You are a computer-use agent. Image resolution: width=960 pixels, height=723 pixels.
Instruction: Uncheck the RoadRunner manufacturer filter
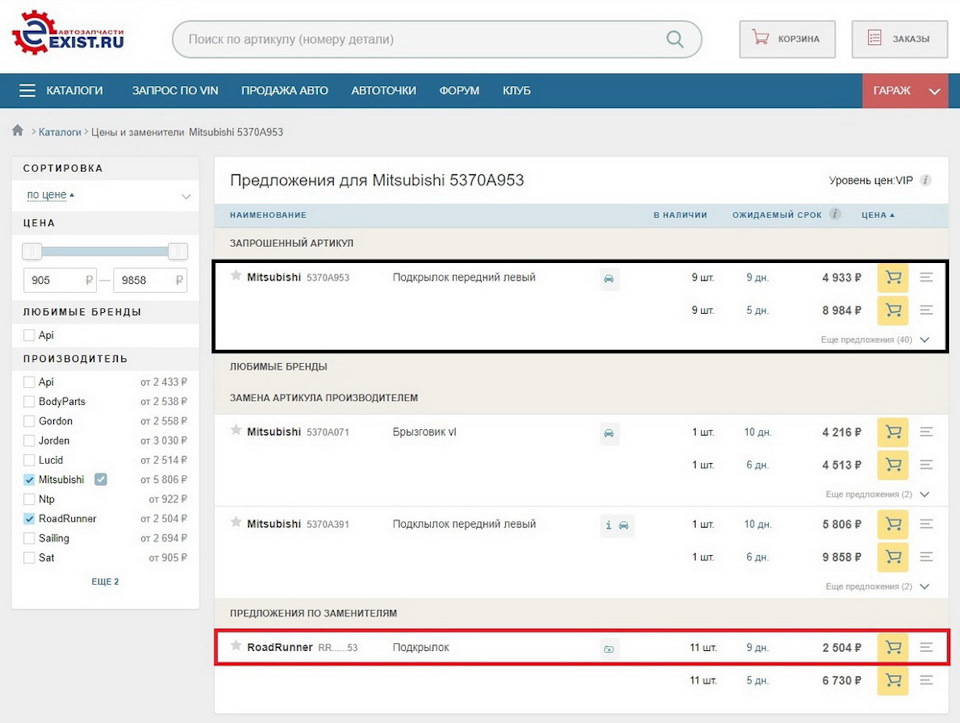tap(29, 519)
